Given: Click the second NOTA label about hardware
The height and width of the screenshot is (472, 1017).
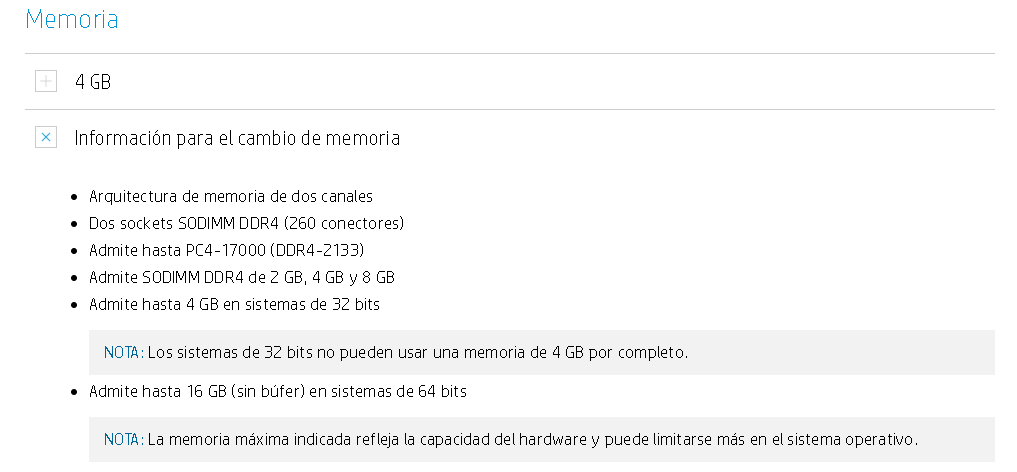Looking at the screenshot, I should click(x=124, y=440).
